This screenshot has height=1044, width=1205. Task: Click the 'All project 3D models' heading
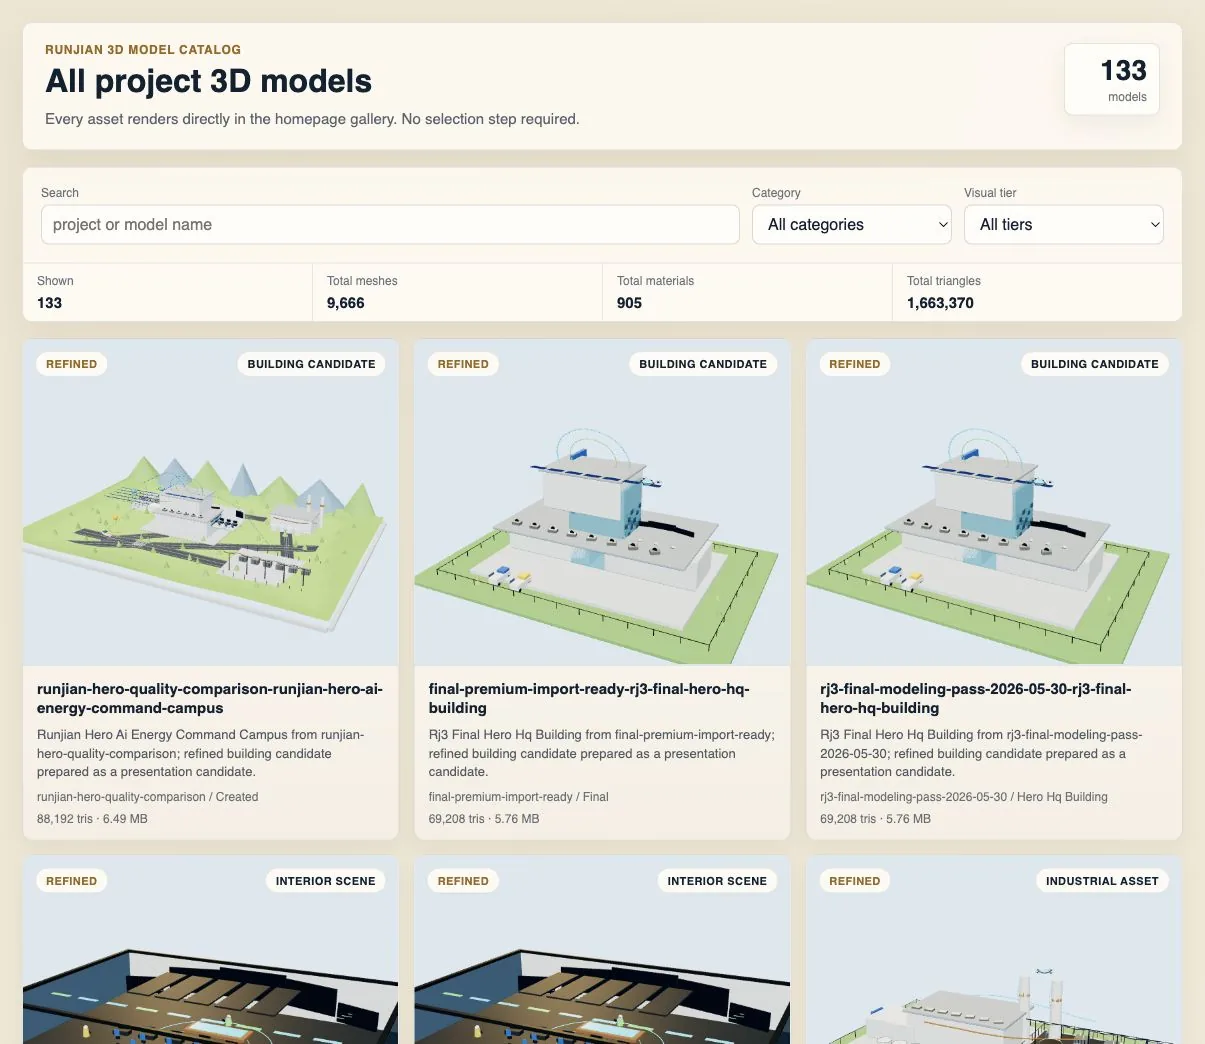point(209,81)
